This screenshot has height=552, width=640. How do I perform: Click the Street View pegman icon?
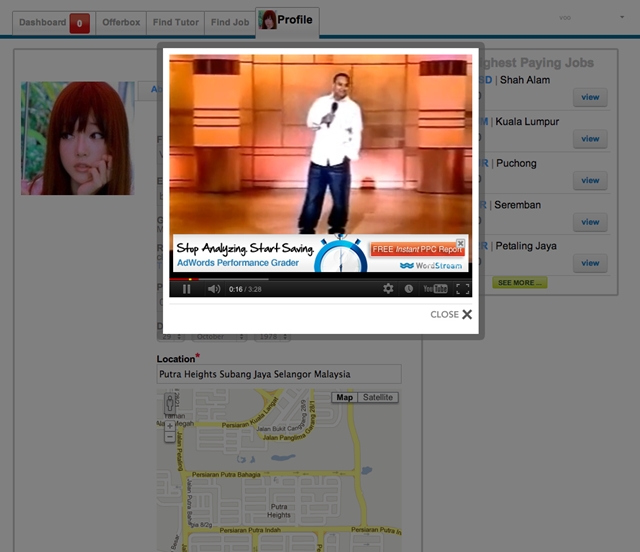pos(170,403)
